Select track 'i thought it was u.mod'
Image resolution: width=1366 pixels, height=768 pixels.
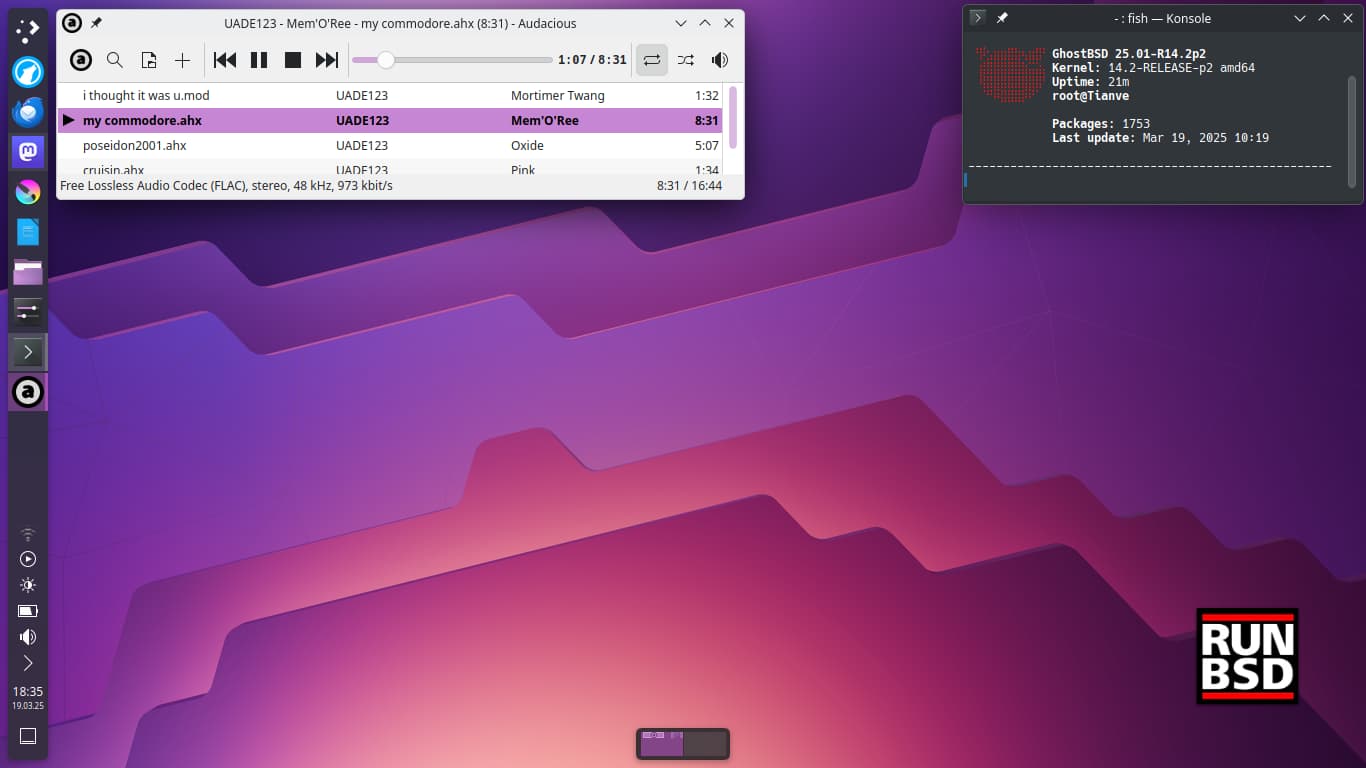pos(390,95)
